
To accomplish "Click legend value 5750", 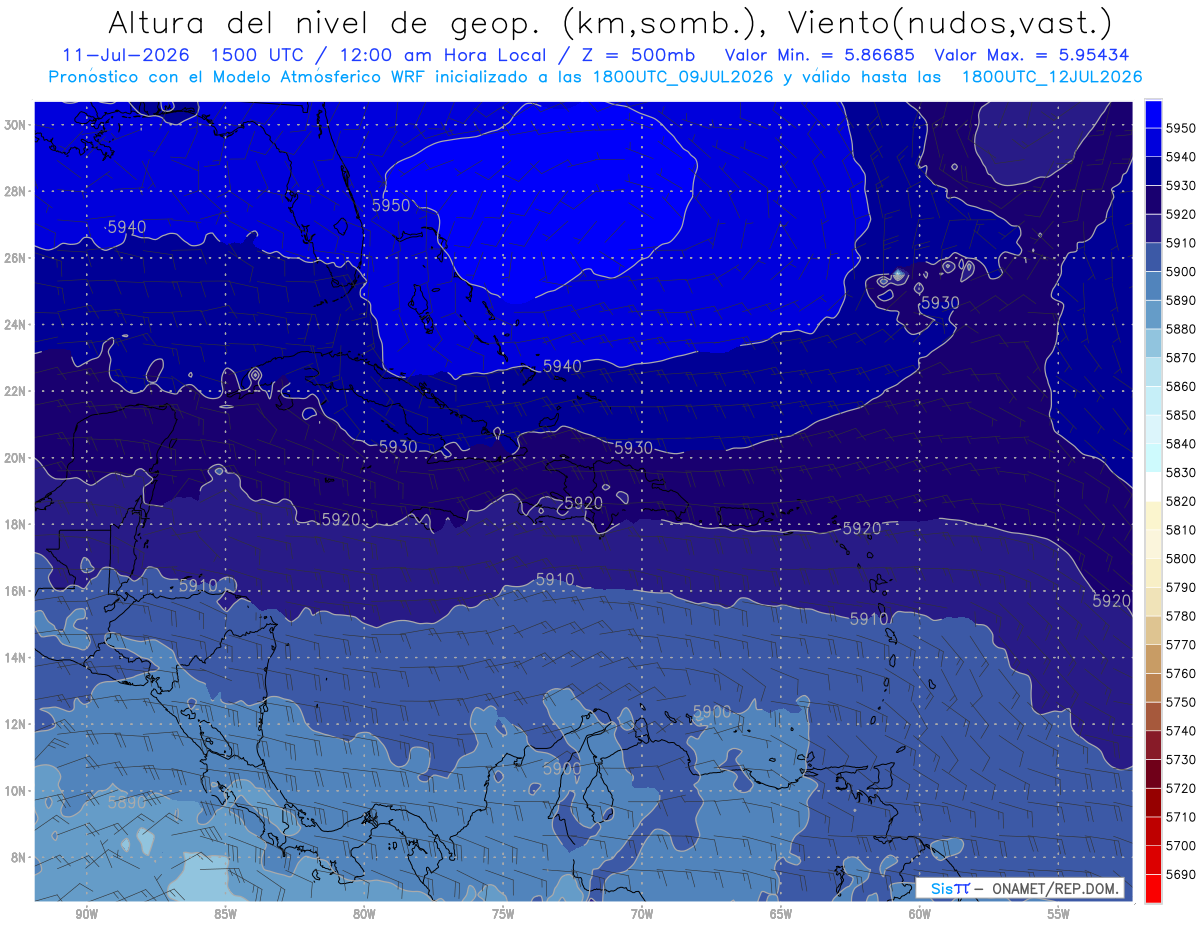I will tap(1181, 703).
